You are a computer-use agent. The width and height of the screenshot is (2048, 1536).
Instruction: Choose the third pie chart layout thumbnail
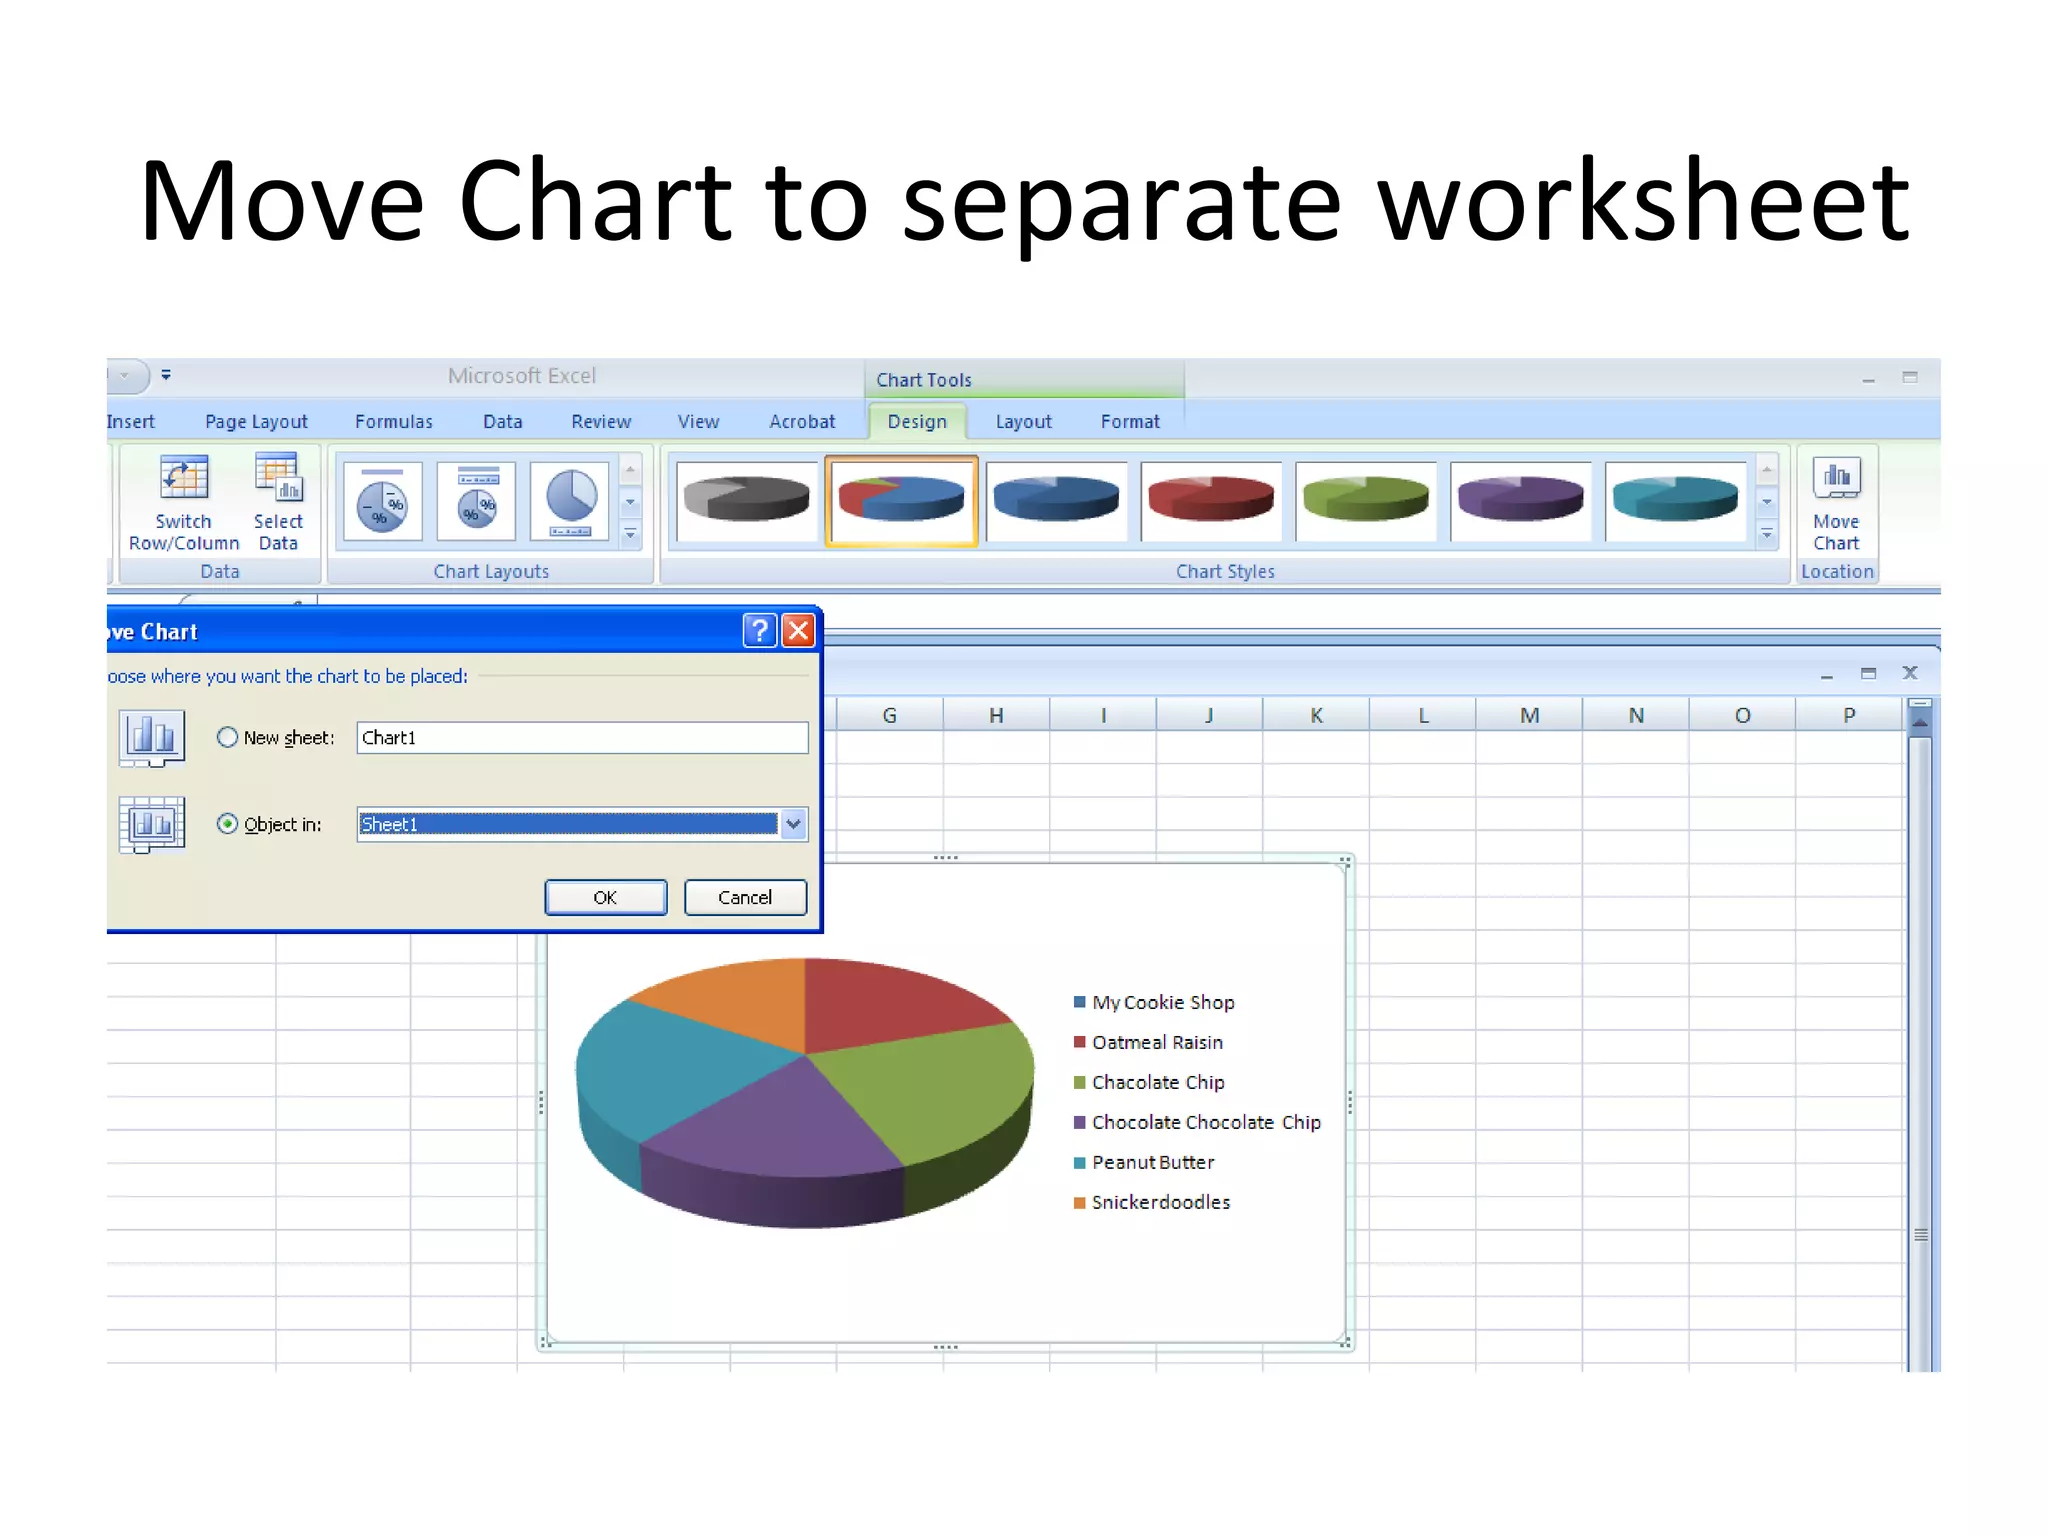(570, 500)
